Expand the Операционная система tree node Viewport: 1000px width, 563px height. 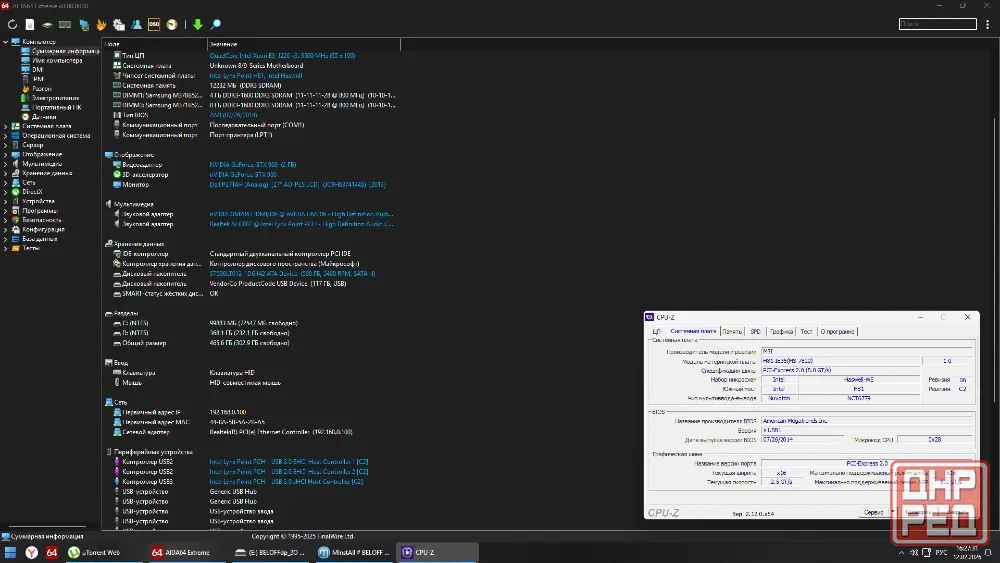[6, 136]
